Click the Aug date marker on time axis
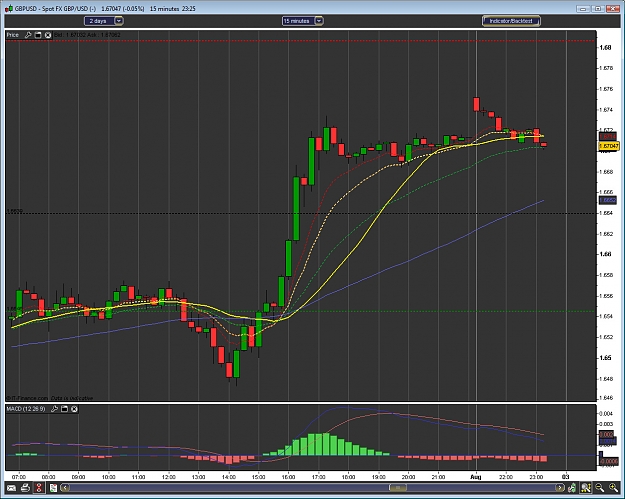Image resolution: width=625 pixels, height=499 pixels. [x=476, y=477]
